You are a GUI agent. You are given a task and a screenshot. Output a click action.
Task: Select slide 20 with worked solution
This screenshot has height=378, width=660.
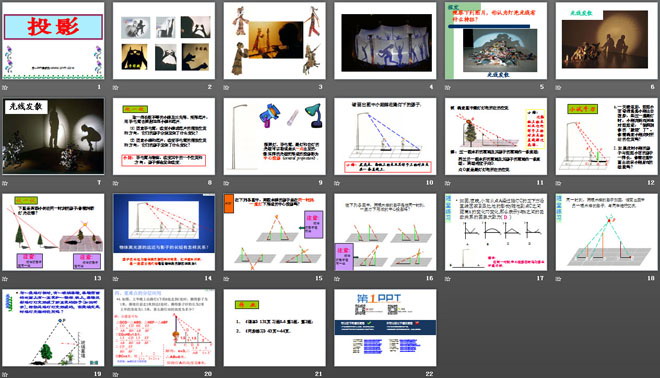[x=164, y=327]
